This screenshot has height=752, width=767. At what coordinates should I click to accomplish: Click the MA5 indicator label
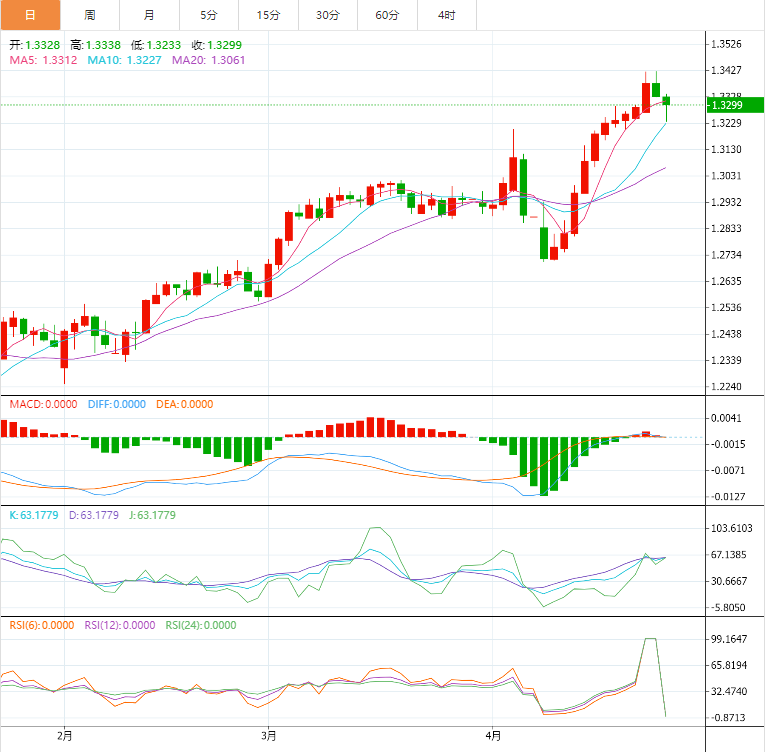point(43,60)
